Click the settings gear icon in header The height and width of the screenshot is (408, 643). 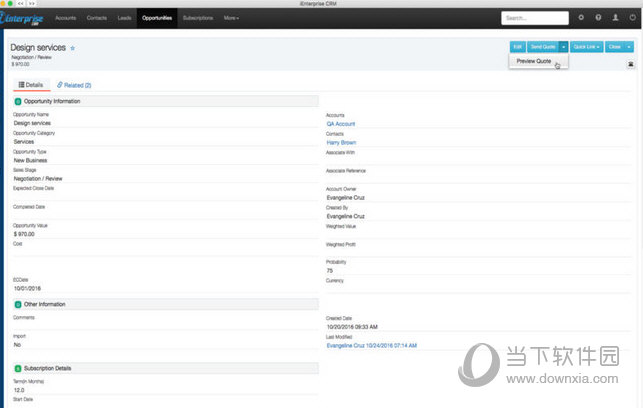(581, 18)
